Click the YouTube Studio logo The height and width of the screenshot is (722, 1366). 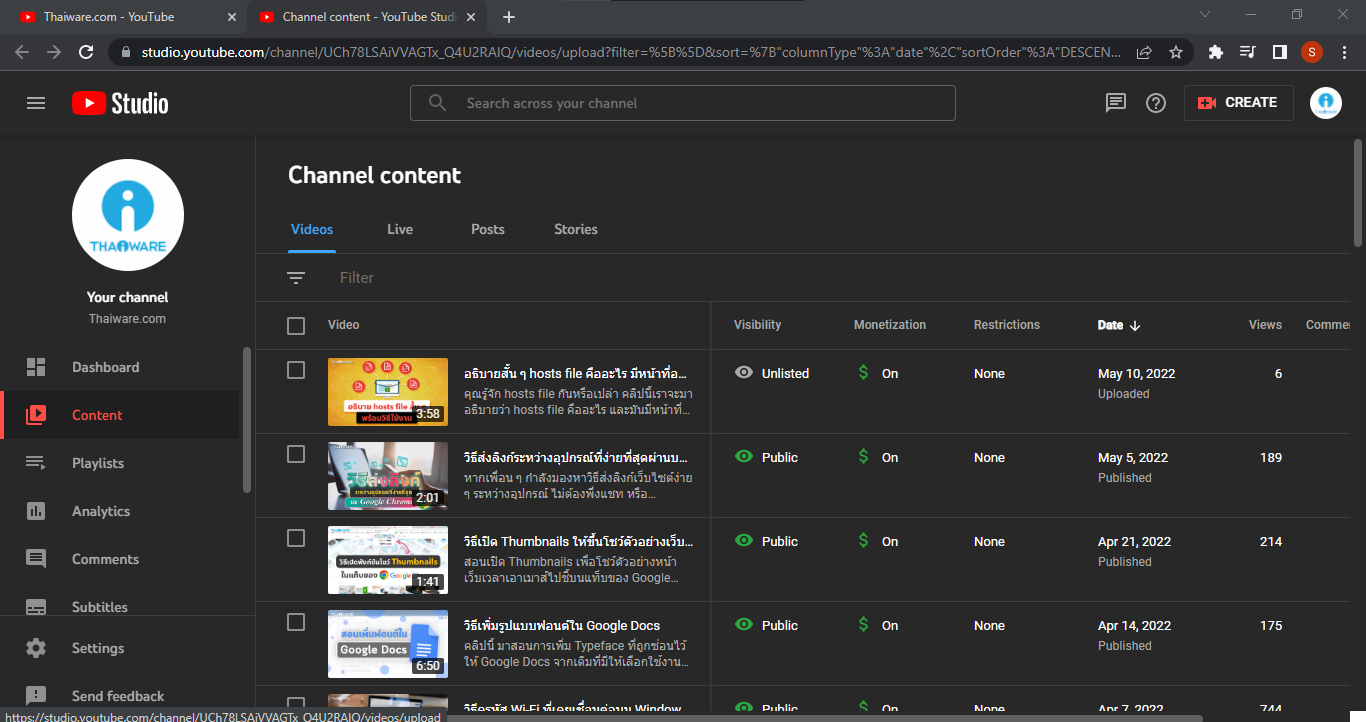click(120, 103)
